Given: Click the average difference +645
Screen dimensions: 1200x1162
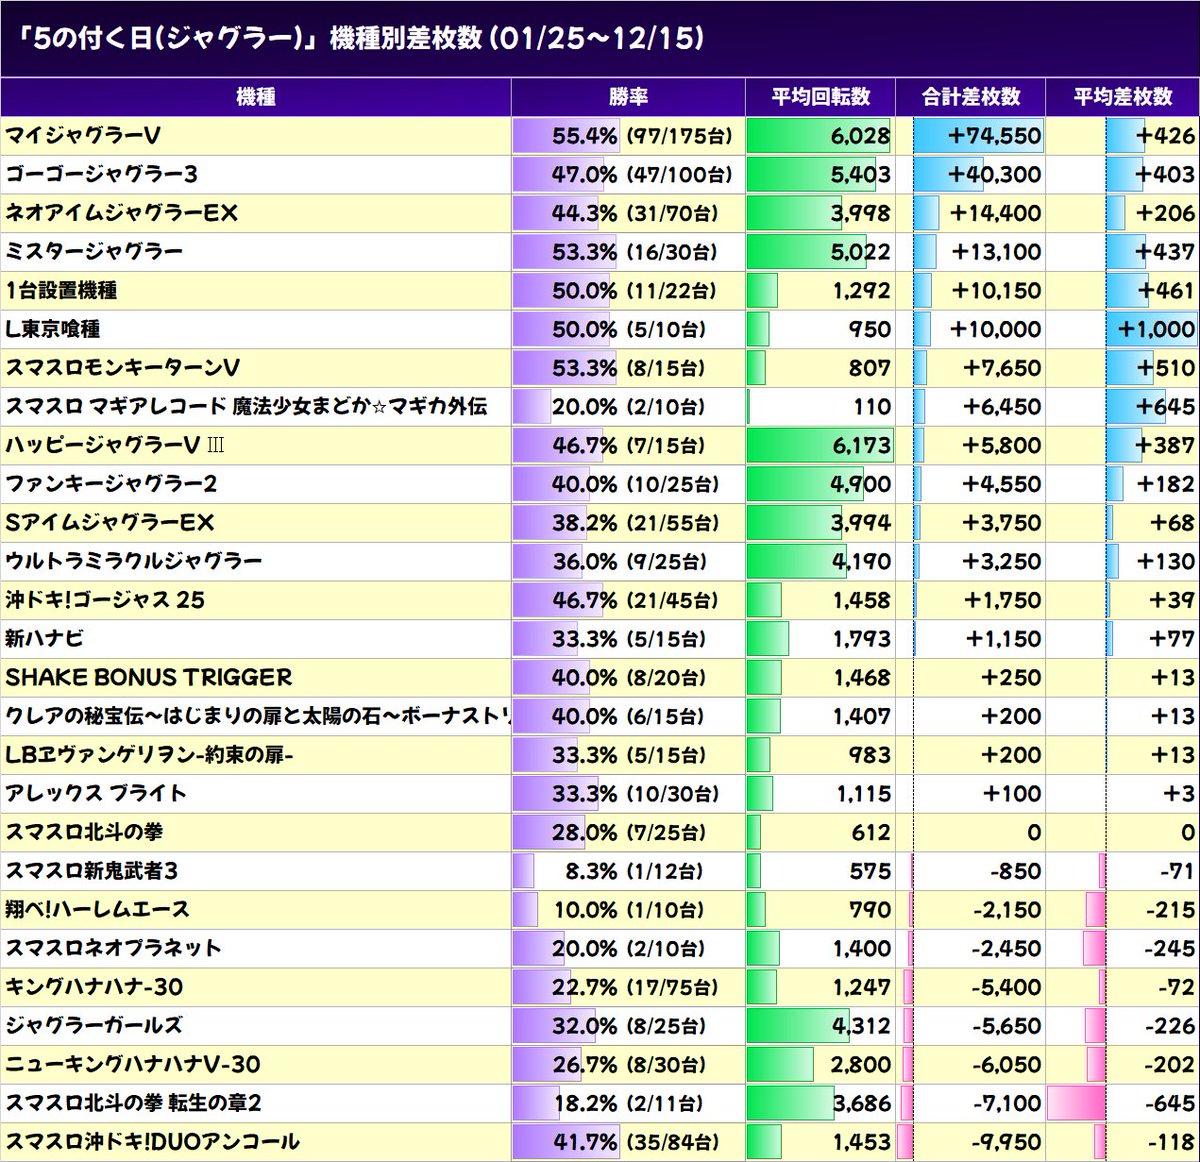Looking at the screenshot, I should coord(1165,406).
